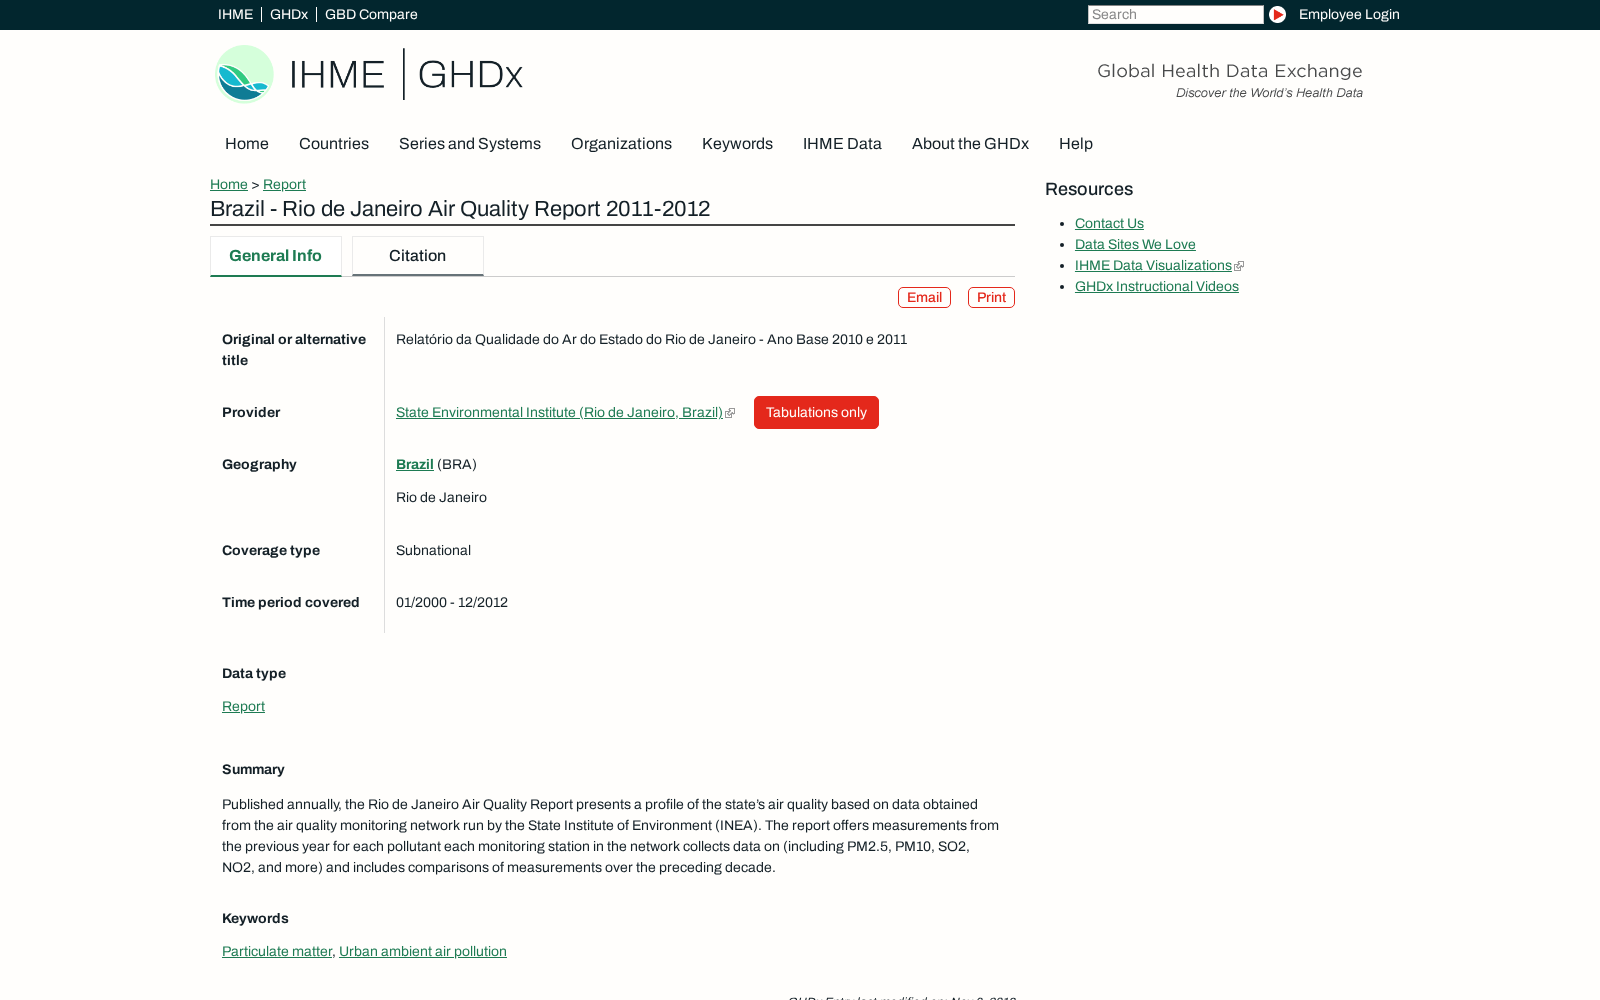Click the GHDx header logo text

tap(470, 75)
